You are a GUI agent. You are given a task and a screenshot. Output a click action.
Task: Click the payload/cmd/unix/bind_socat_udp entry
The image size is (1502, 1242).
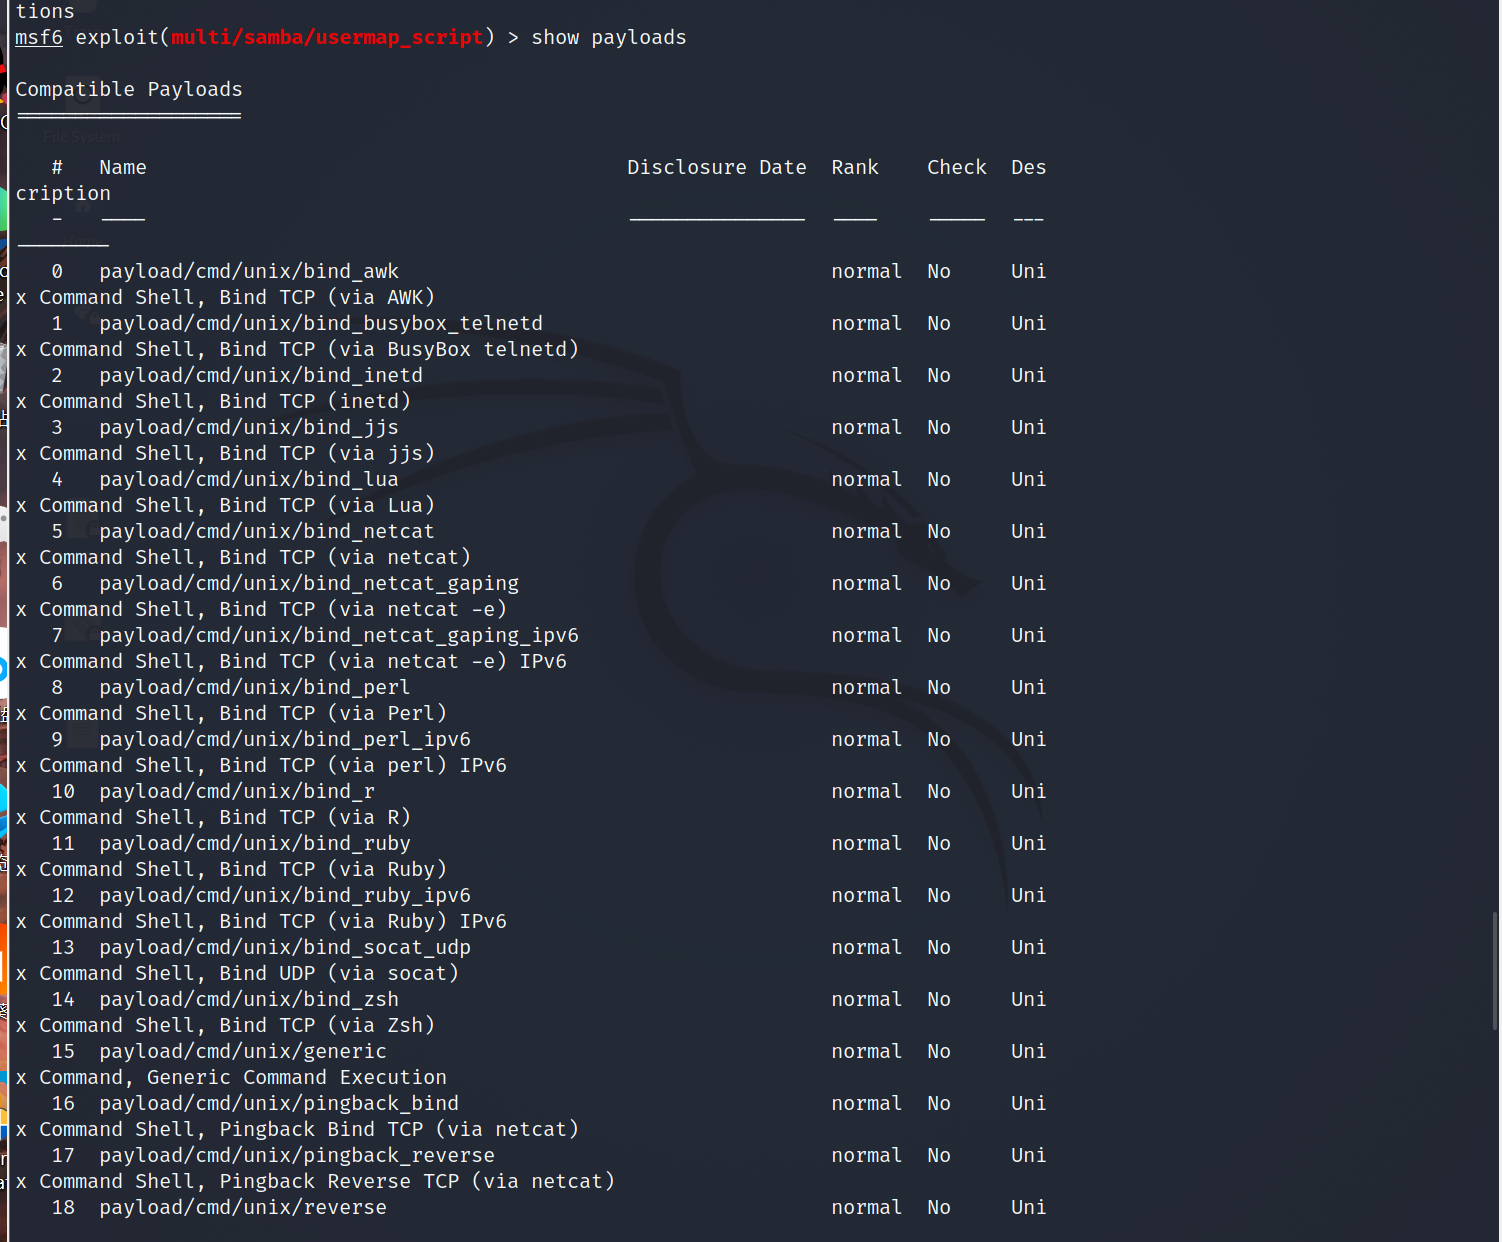click(x=285, y=947)
